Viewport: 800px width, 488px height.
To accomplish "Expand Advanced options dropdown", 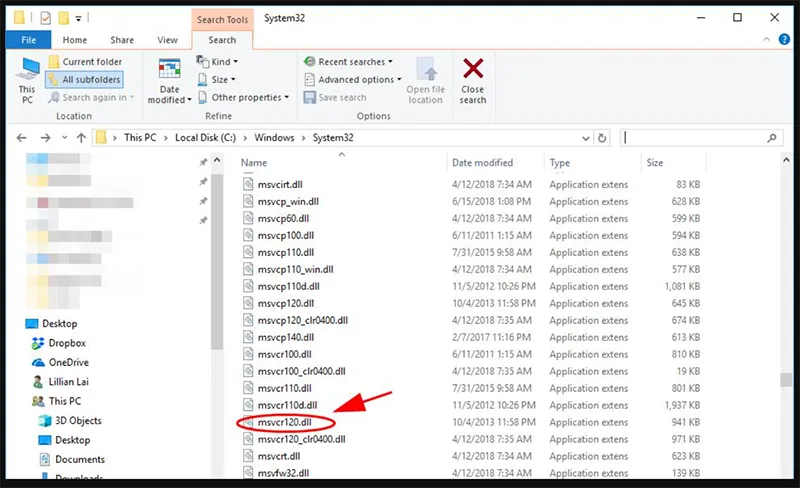I will coord(354,80).
